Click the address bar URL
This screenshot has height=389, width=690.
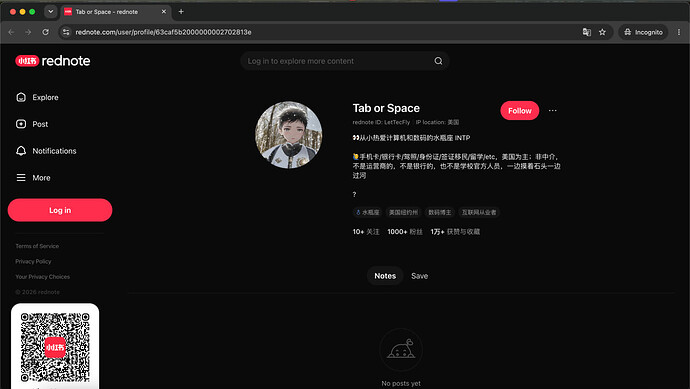tap(163, 32)
